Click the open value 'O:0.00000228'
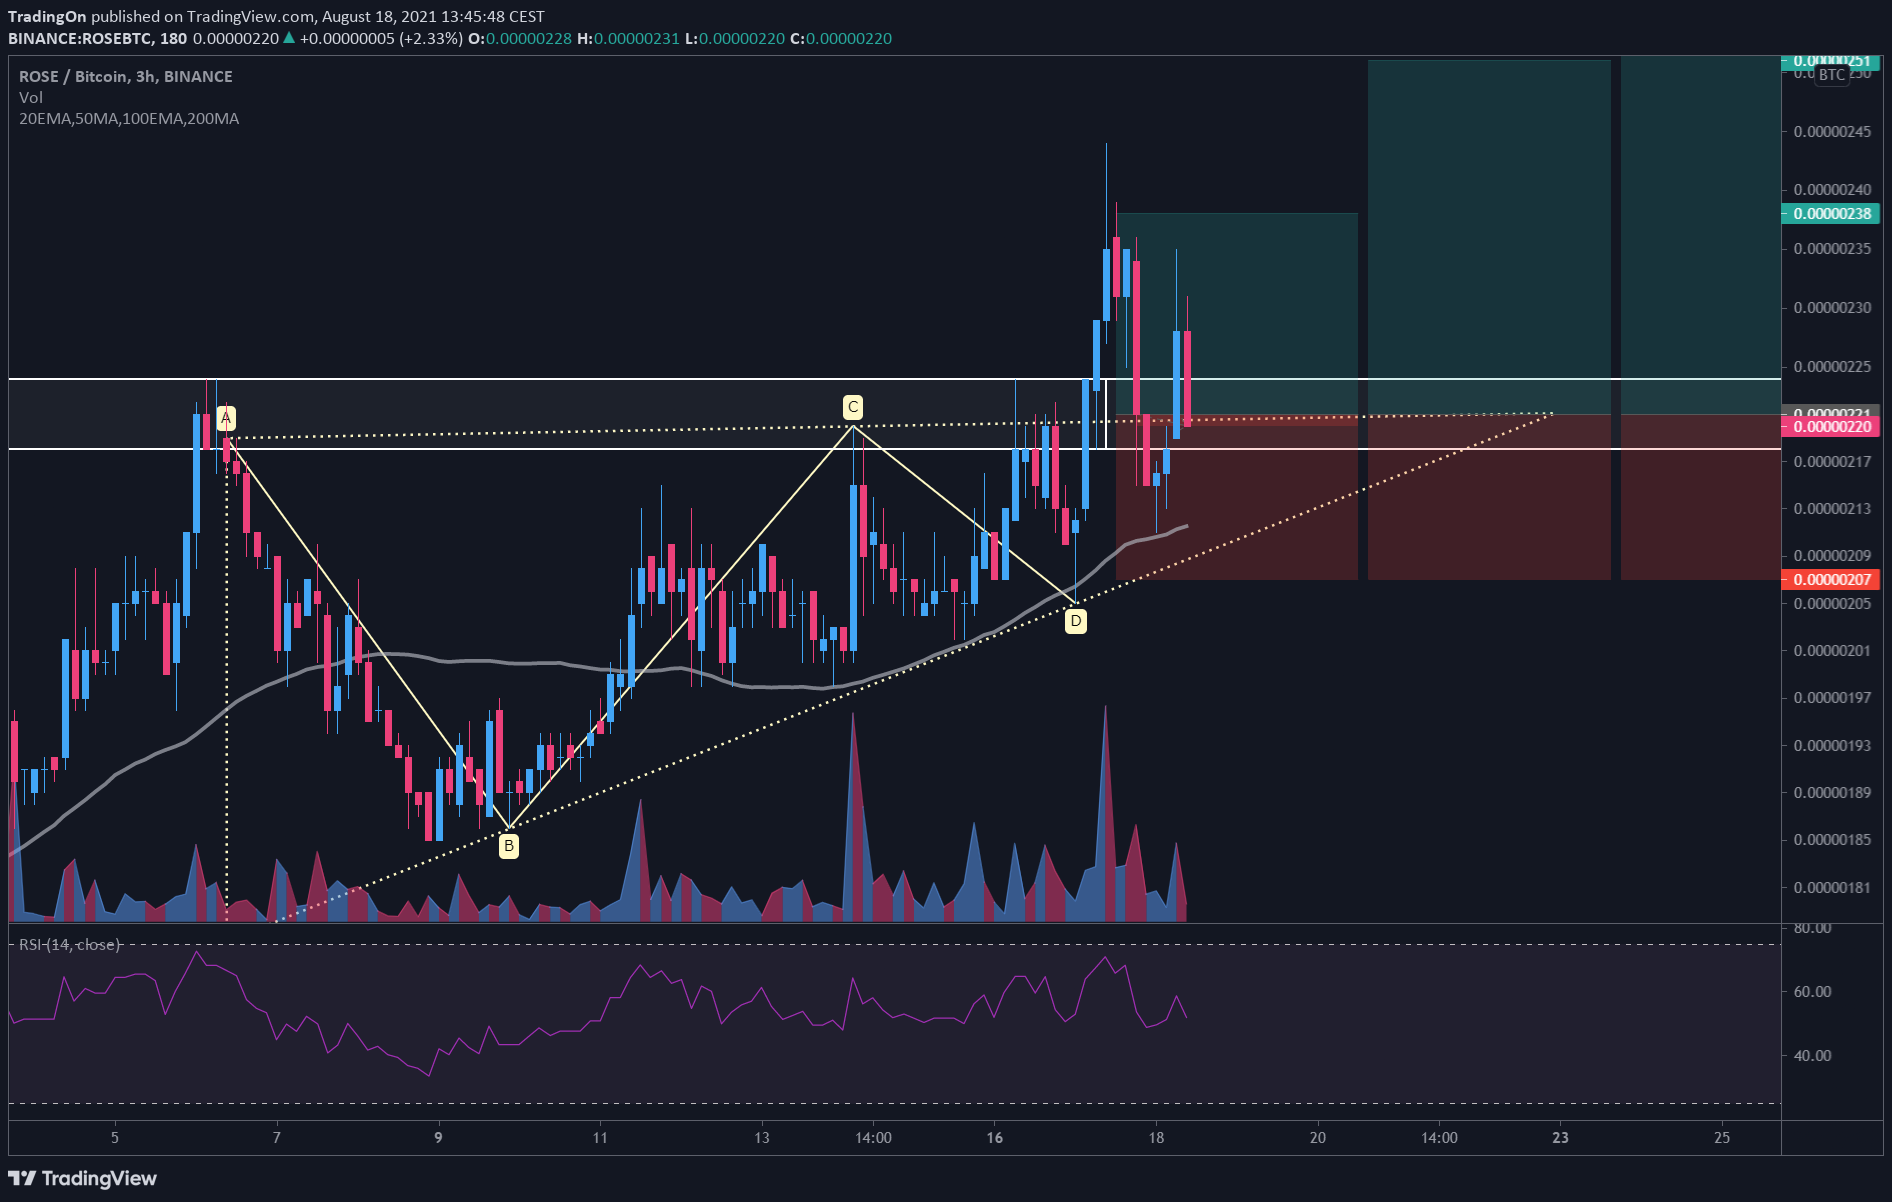The image size is (1892, 1202). [520, 38]
